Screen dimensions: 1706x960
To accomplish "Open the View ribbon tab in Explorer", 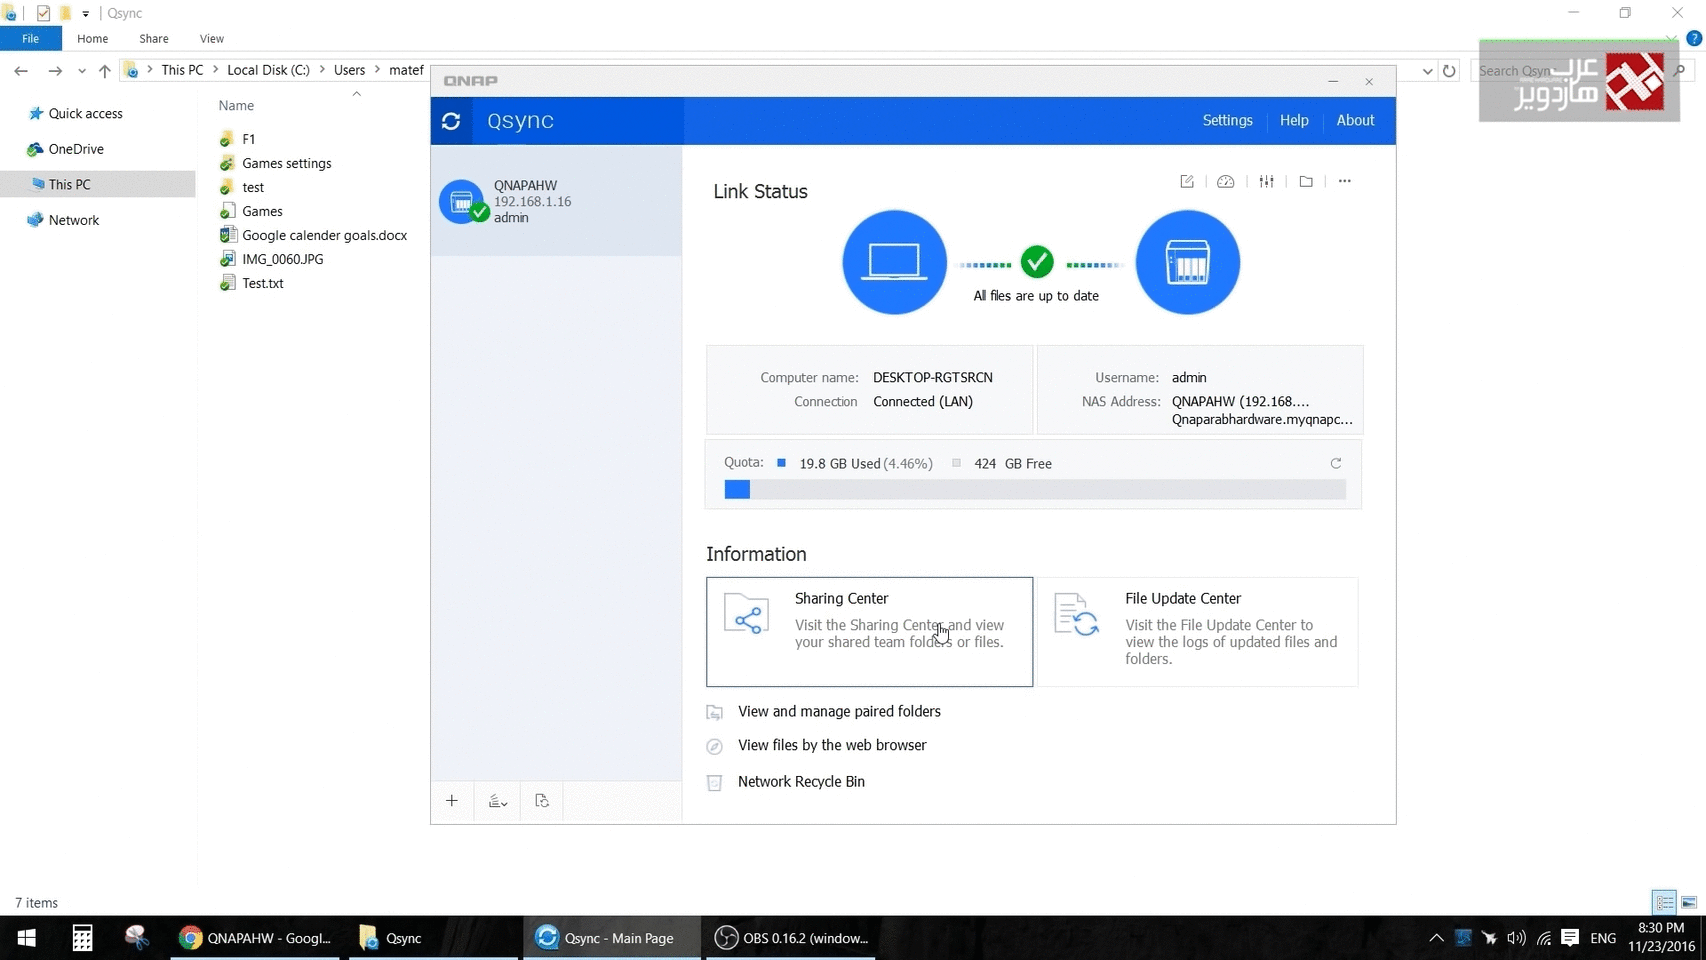I will [x=212, y=39].
